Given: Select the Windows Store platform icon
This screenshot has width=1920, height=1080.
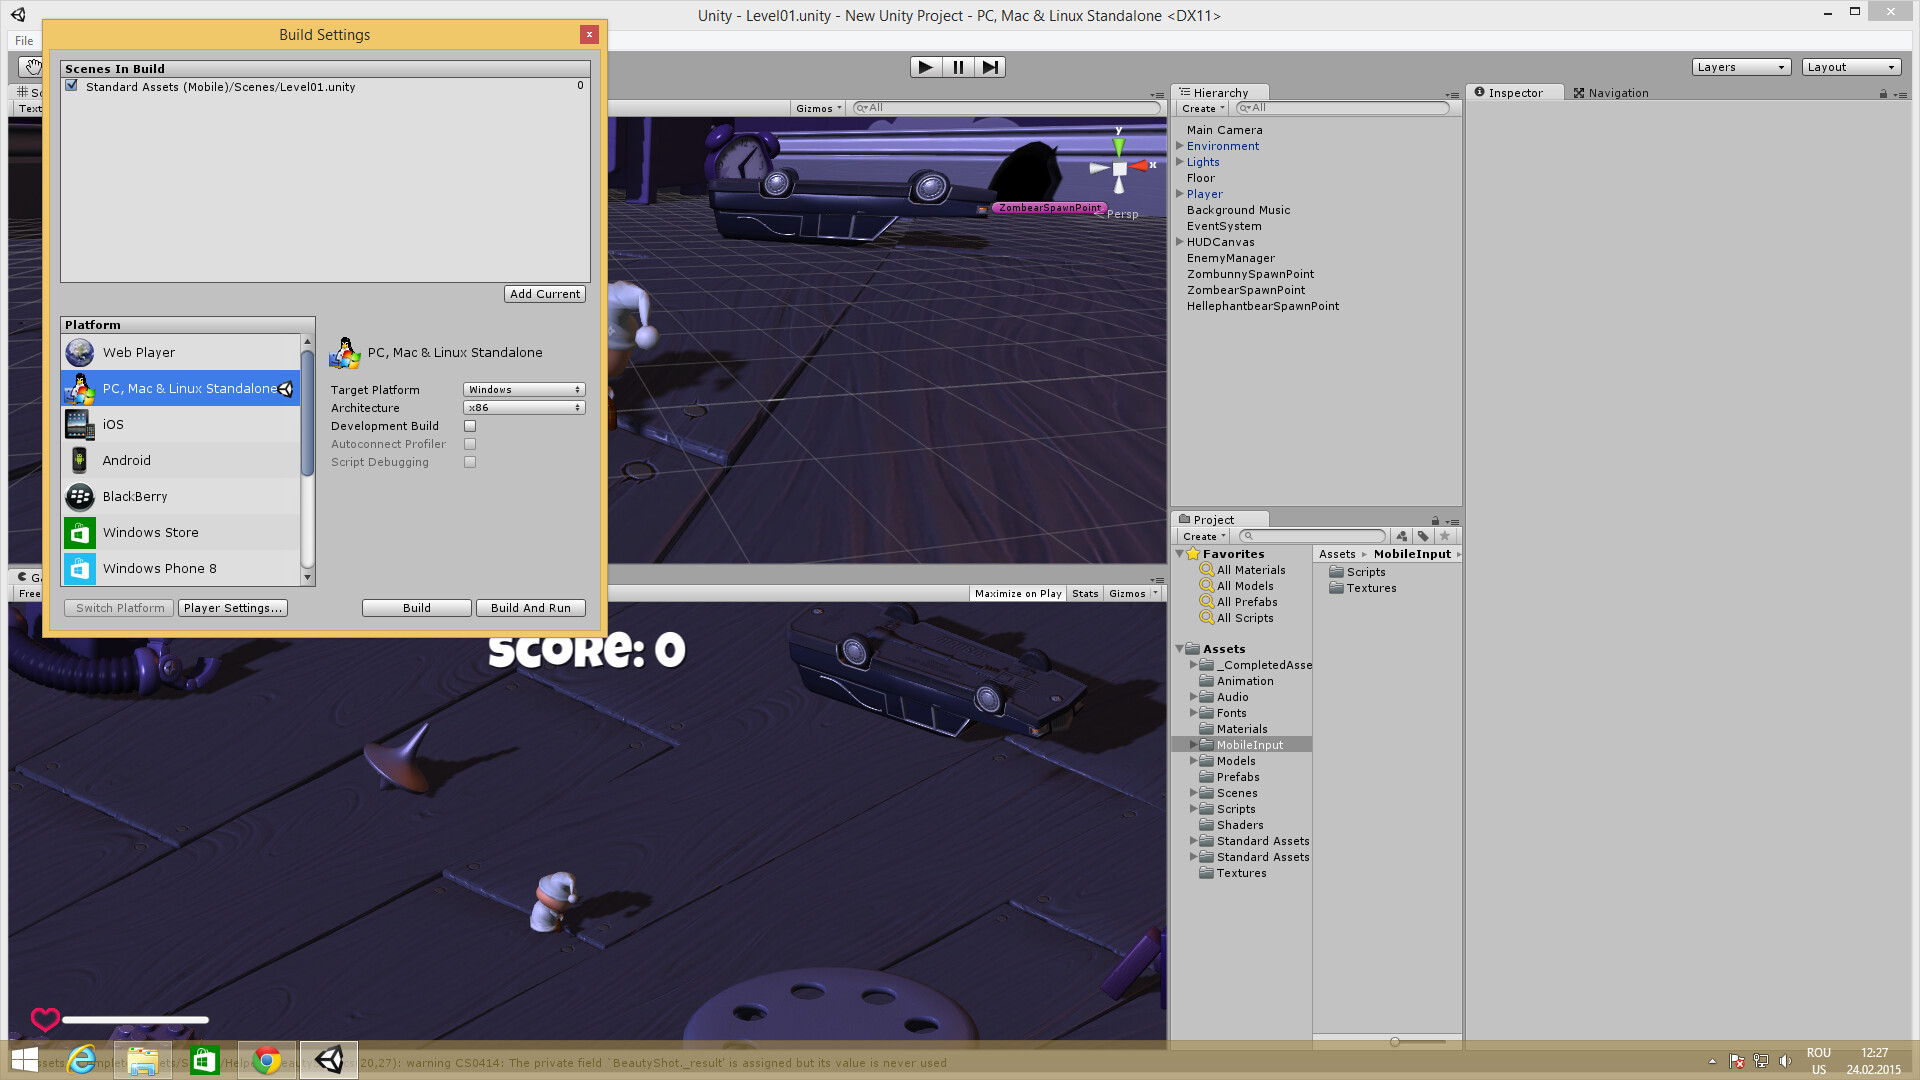Looking at the screenshot, I should pyautogui.click(x=79, y=532).
